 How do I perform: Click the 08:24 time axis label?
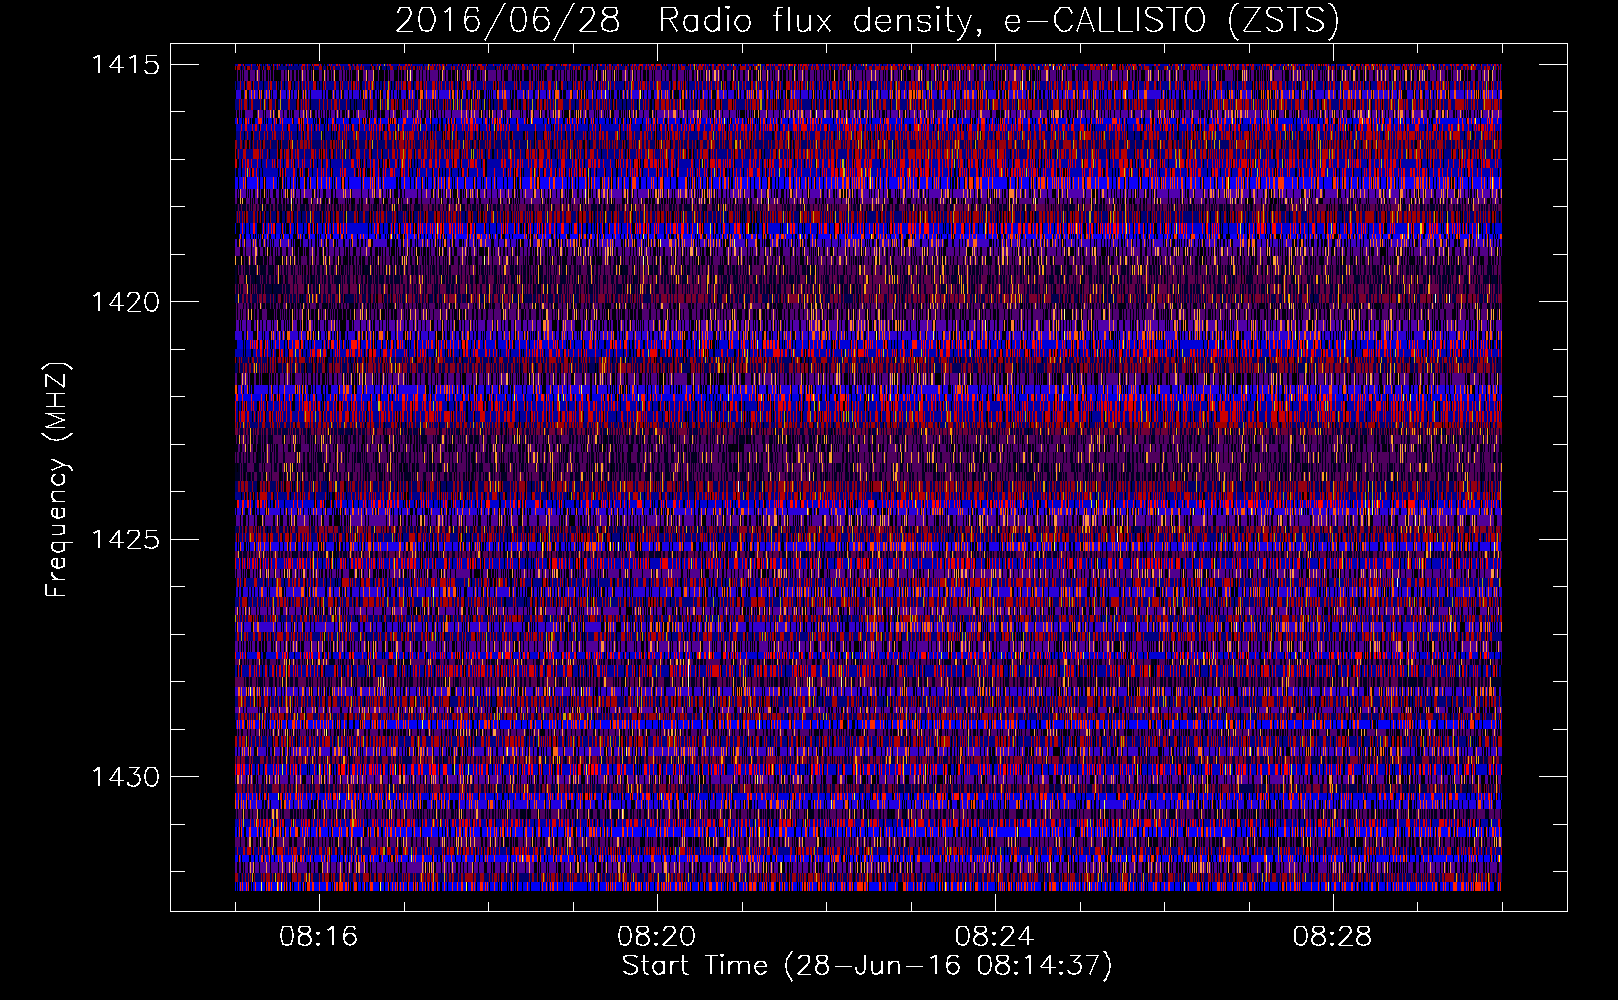coord(994,937)
